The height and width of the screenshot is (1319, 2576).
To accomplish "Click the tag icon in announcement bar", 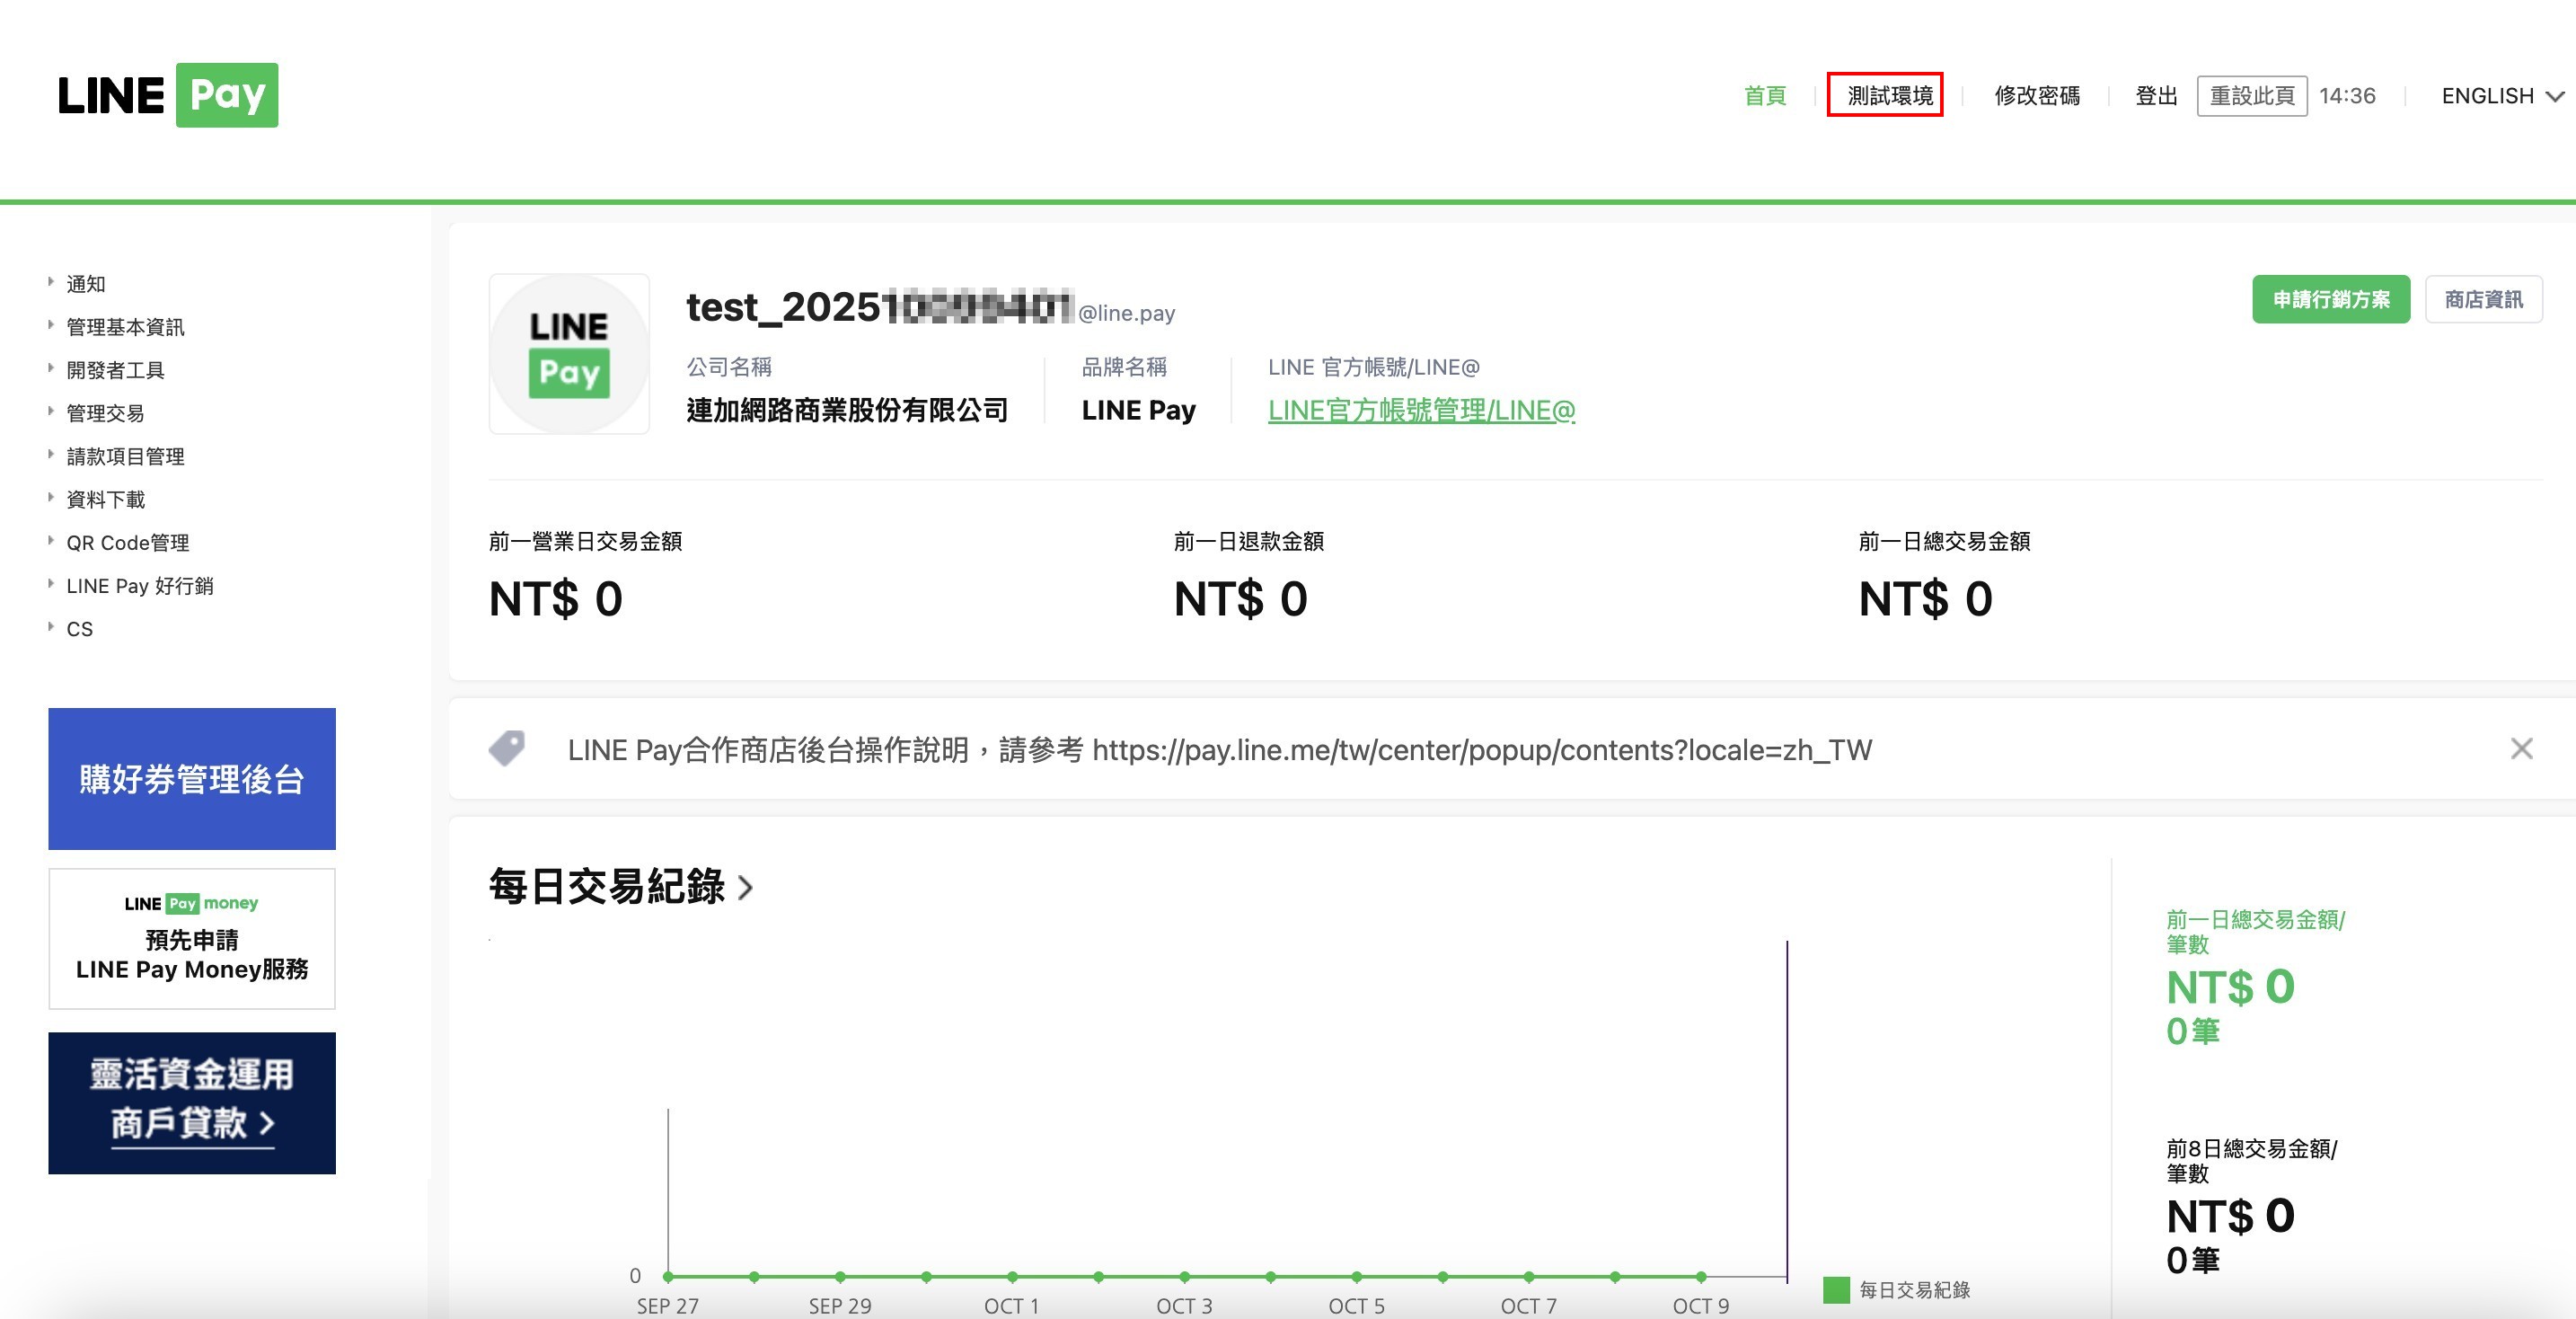I will point(507,748).
